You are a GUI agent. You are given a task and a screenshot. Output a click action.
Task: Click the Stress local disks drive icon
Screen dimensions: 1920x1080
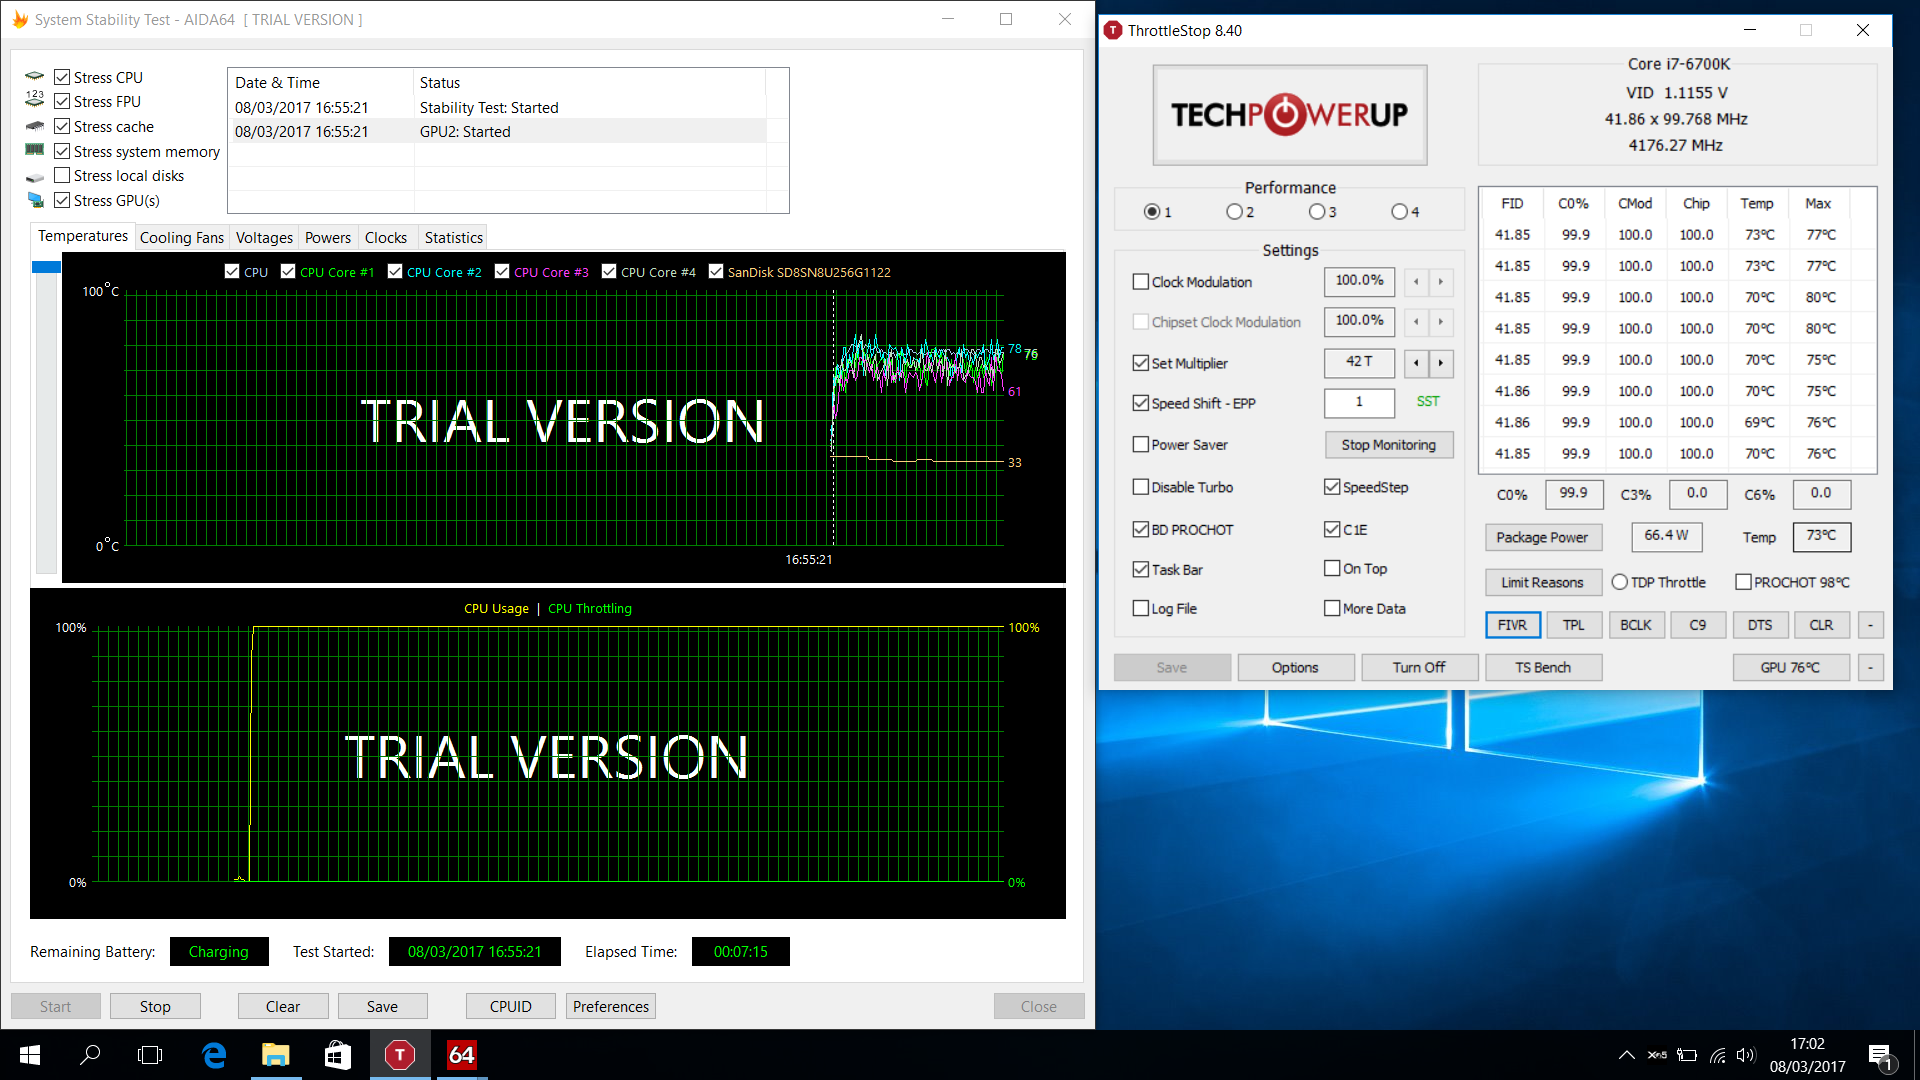[x=35, y=176]
